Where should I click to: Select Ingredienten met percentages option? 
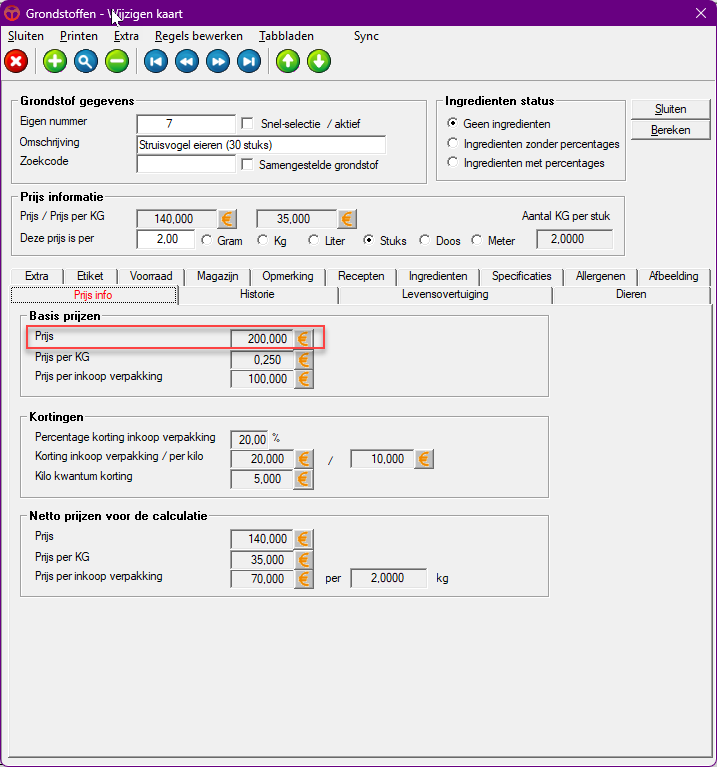(452, 162)
